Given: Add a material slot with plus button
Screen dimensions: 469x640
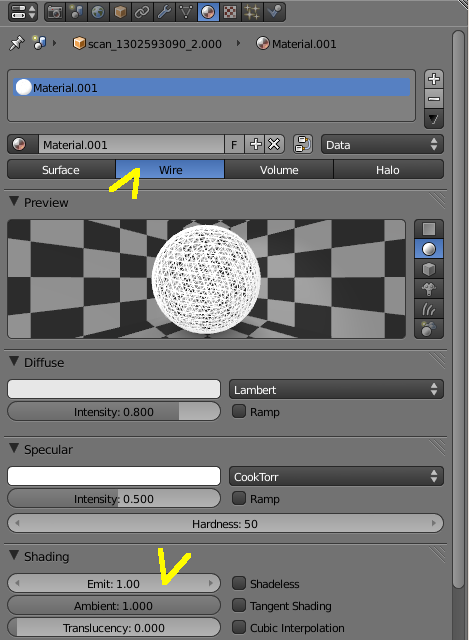Looking at the screenshot, I should pyautogui.click(x=433, y=79).
